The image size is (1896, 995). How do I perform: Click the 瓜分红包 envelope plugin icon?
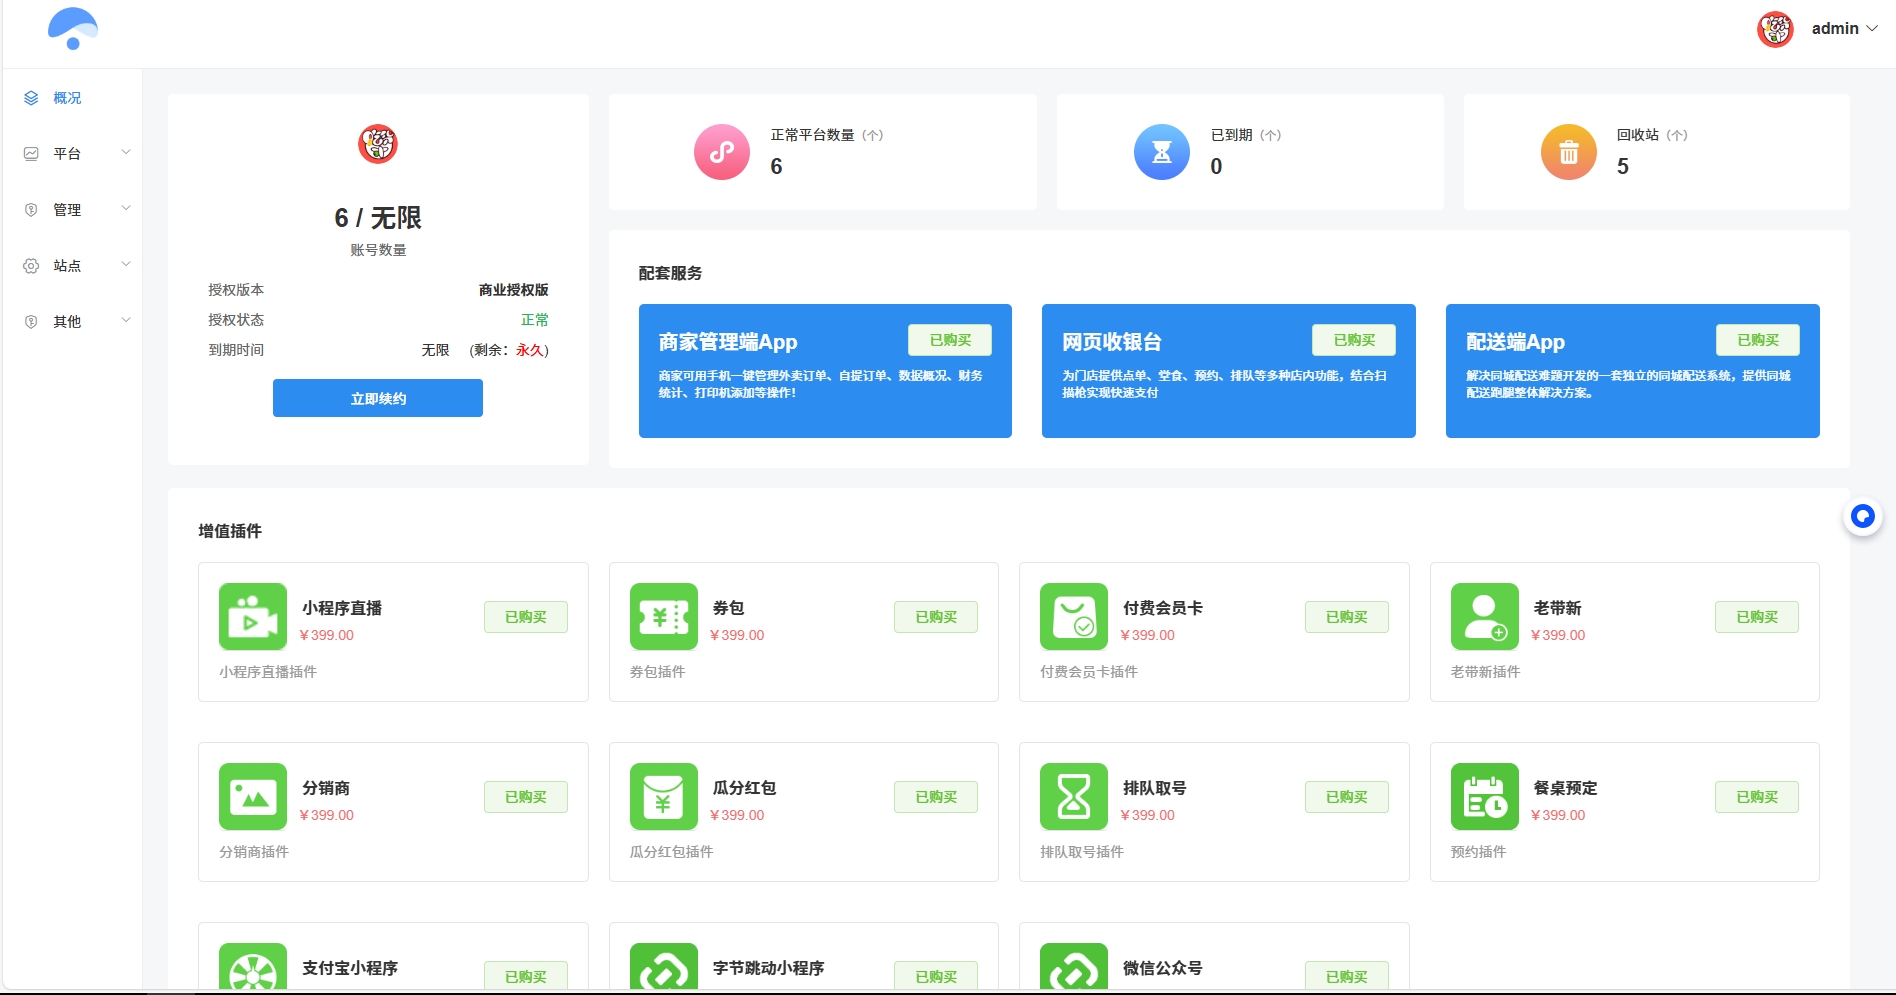[664, 797]
